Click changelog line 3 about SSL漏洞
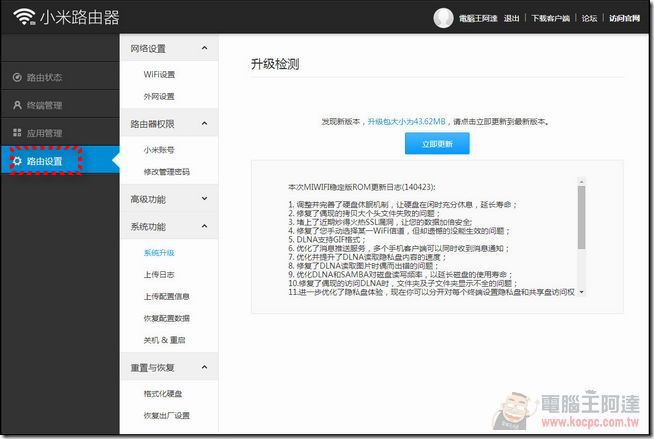The width and height of the screenshot is (654, 439). (380, 222)
